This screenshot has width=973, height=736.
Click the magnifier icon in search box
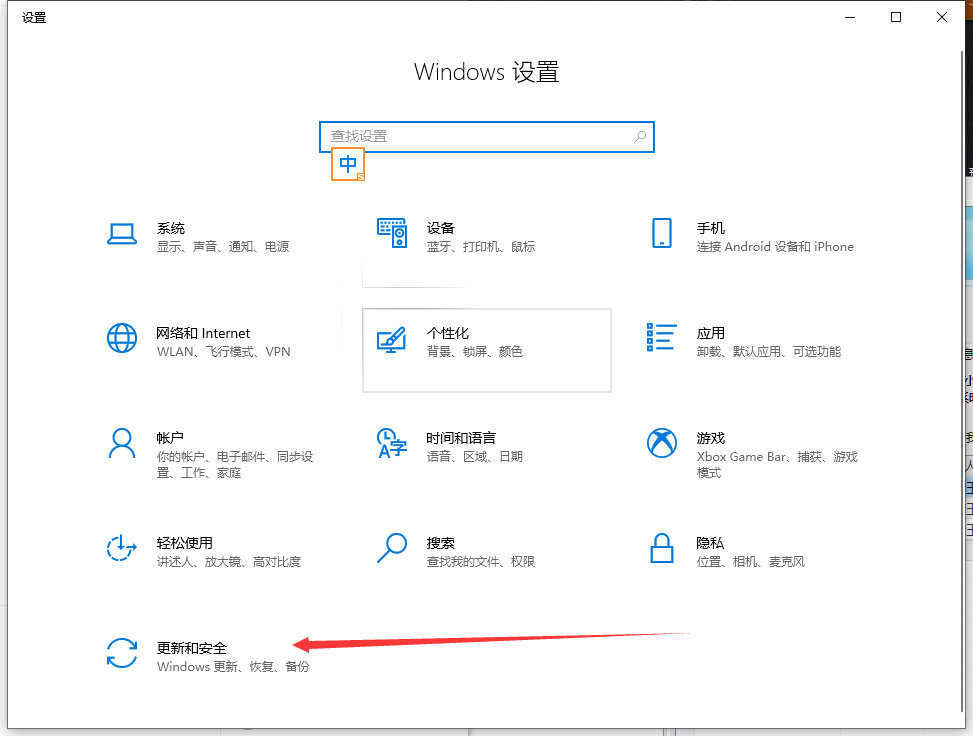coord(640,137)
